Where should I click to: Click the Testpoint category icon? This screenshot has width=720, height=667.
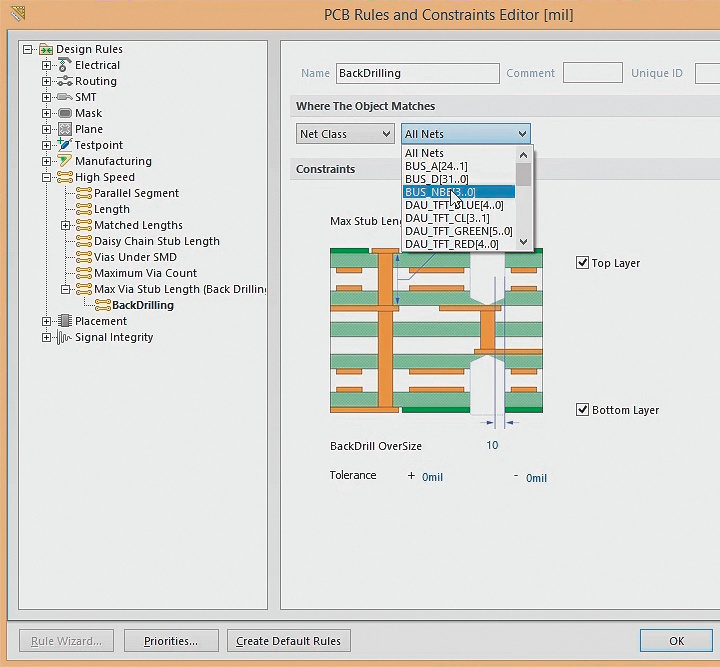[65, 145]
